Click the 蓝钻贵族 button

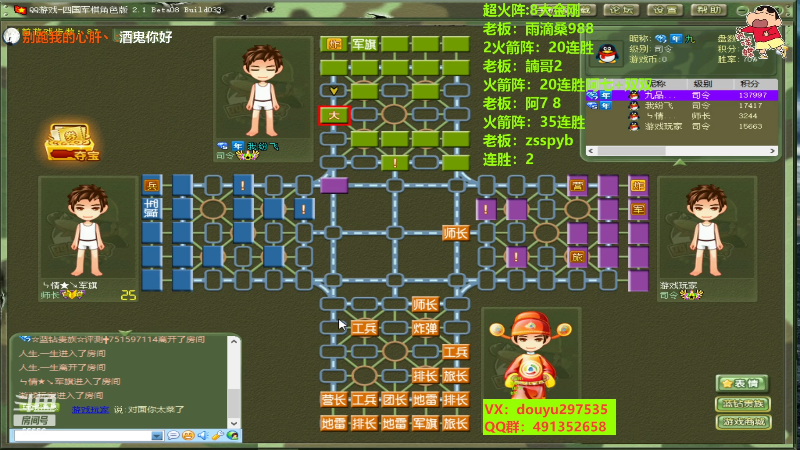tap(742, 404)
